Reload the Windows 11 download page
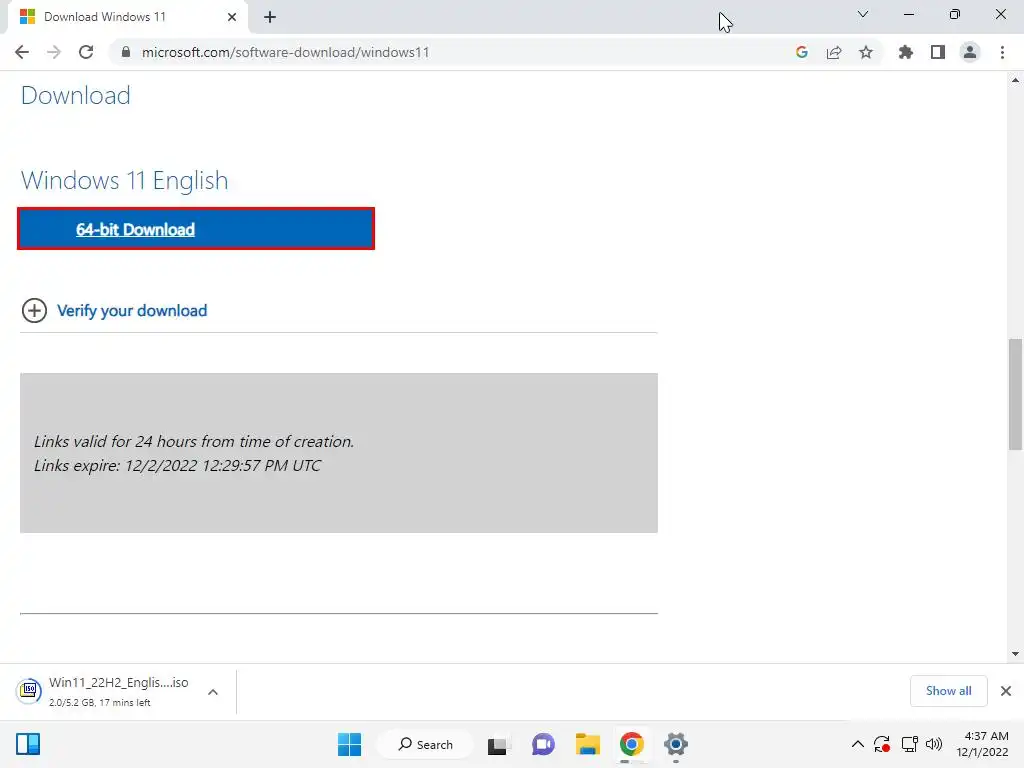The image size is (1024, 768). tap(86, 52)
